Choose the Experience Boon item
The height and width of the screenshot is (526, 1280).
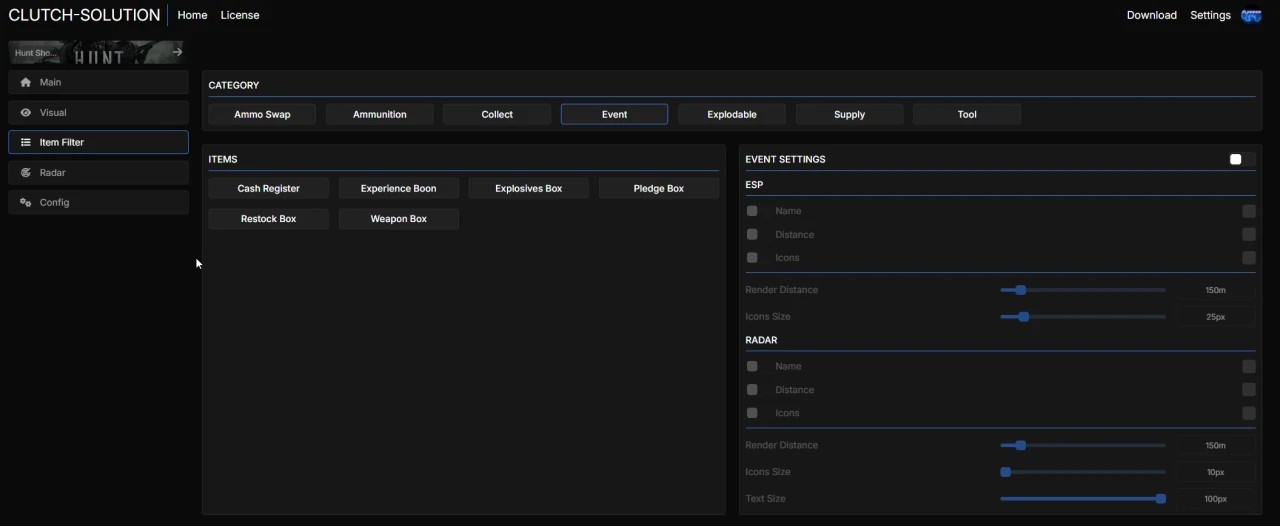click(399, 188)
